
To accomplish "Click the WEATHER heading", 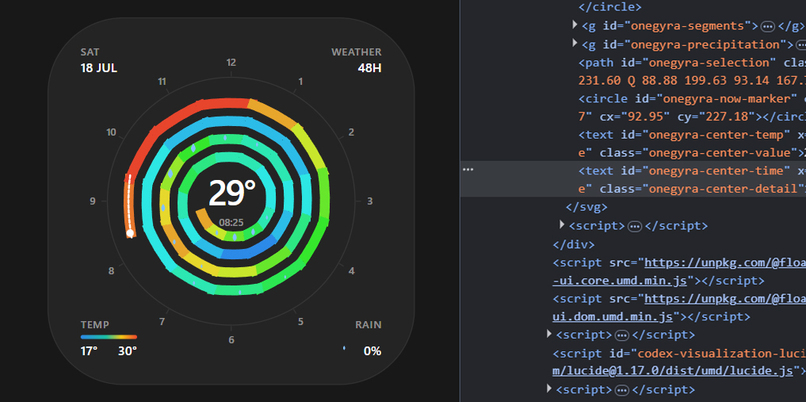I will [356, 52].
